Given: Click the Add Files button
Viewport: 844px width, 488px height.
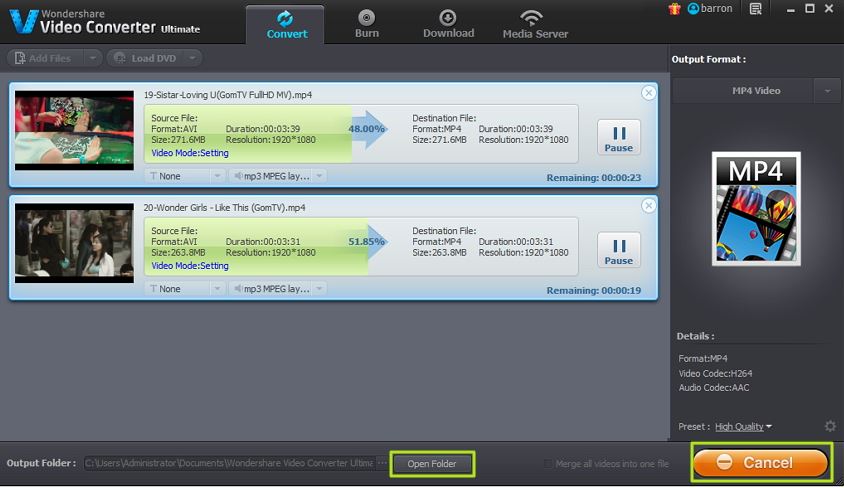Looking at the screenshot, I should point(46,58).
